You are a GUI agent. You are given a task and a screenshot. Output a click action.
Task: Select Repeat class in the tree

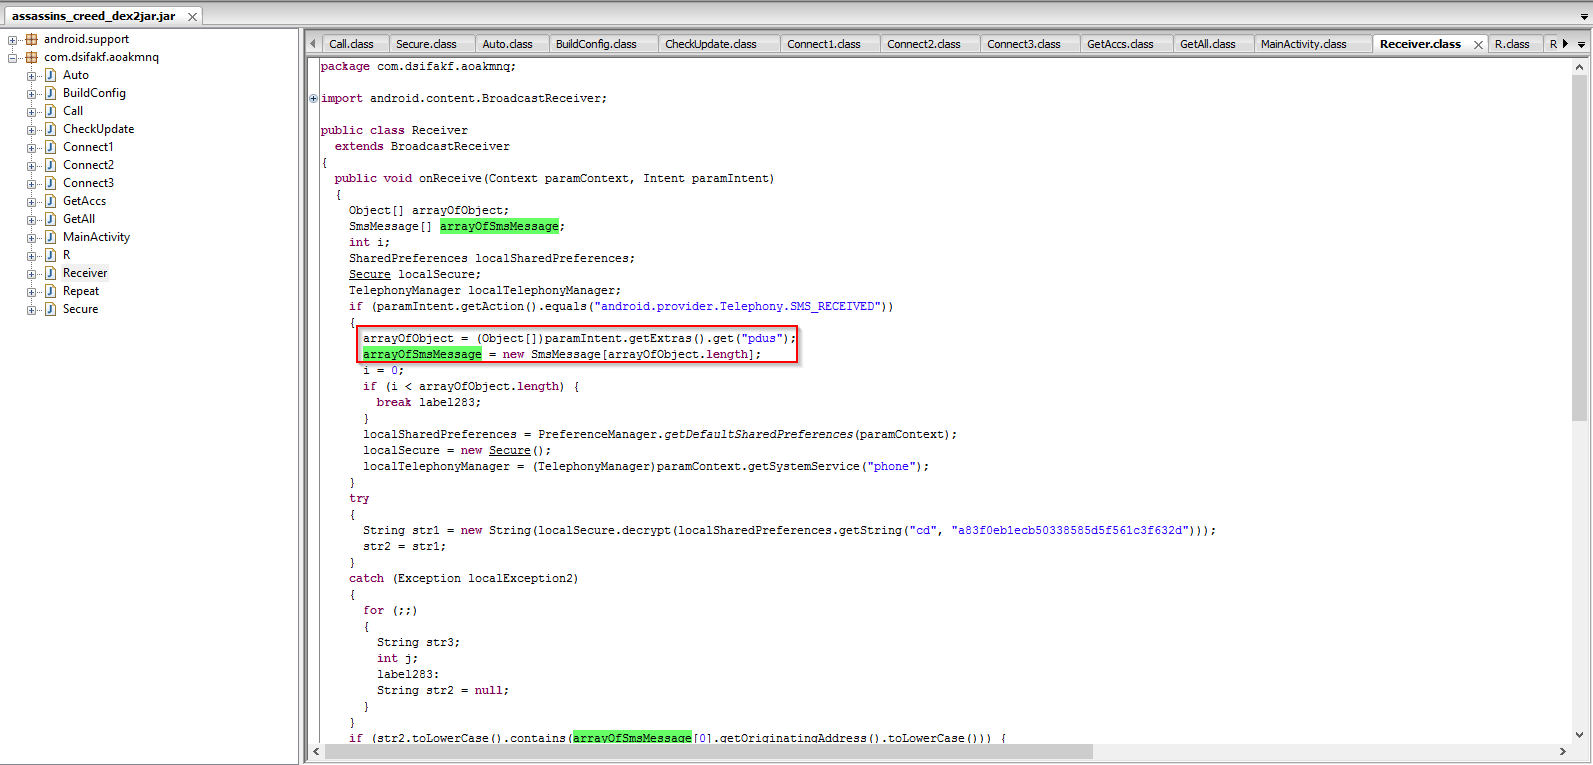(81, 292)
